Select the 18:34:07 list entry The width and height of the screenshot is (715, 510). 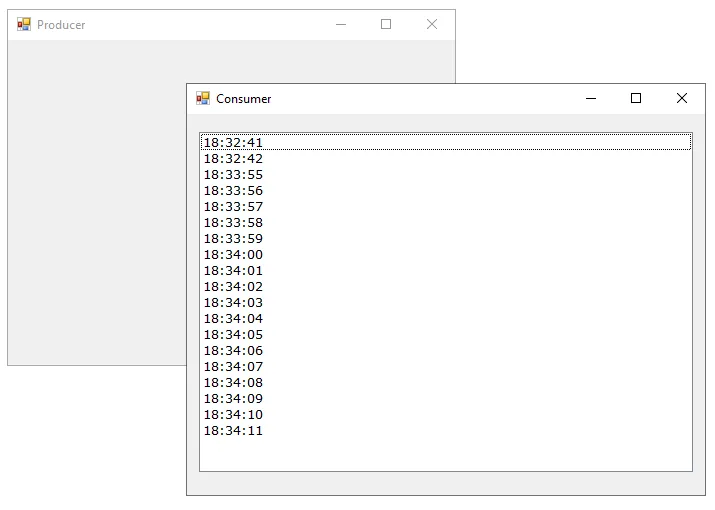[x=446, y=366]
